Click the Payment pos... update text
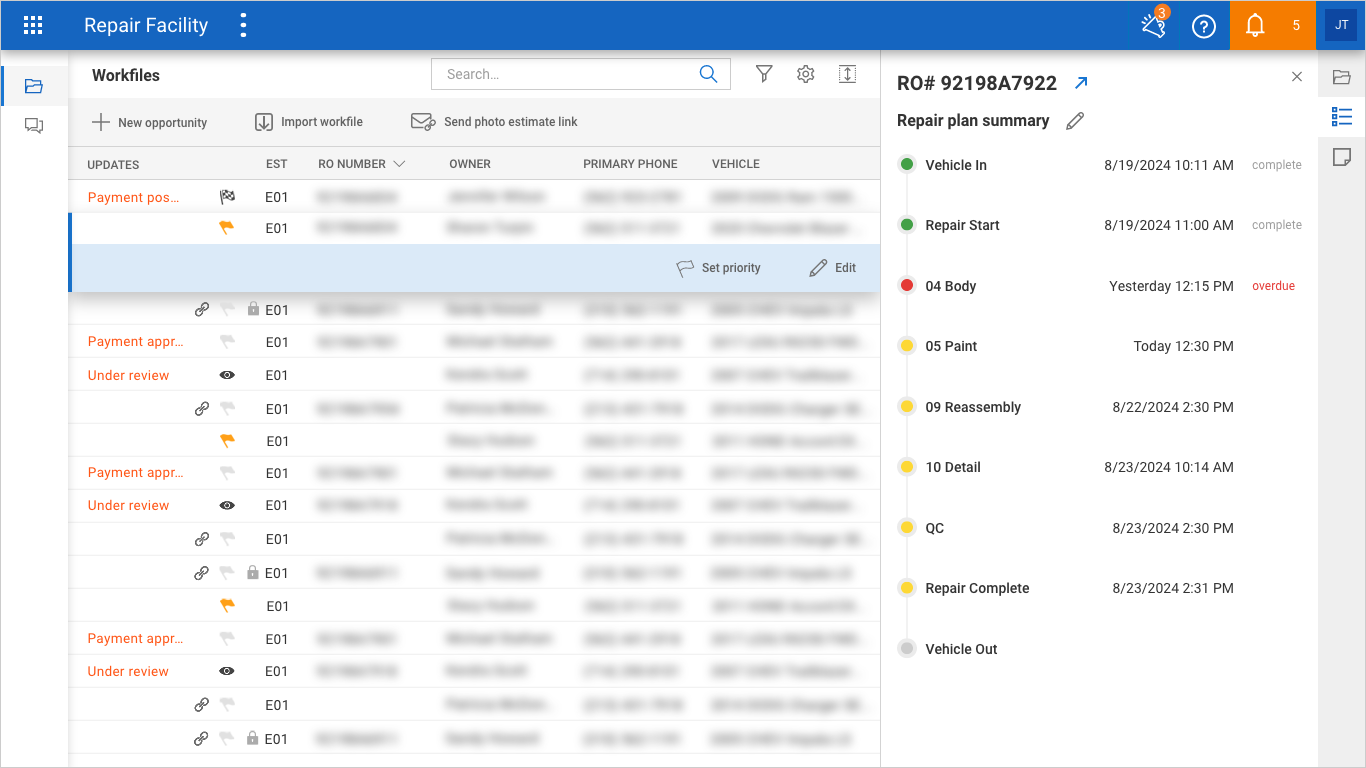 point(134,197)
